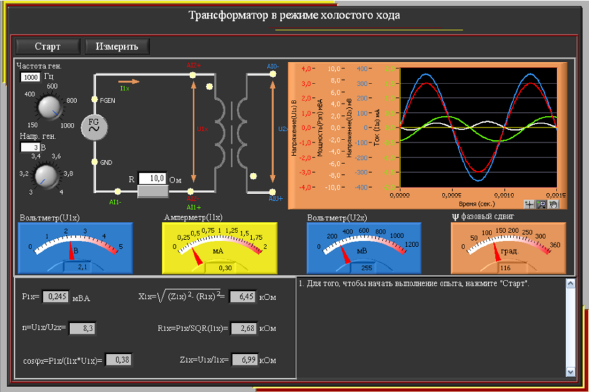The height and width of the screenshot is (392, 589).
Task: Select the GND terminal node
Action: [95, 162]
